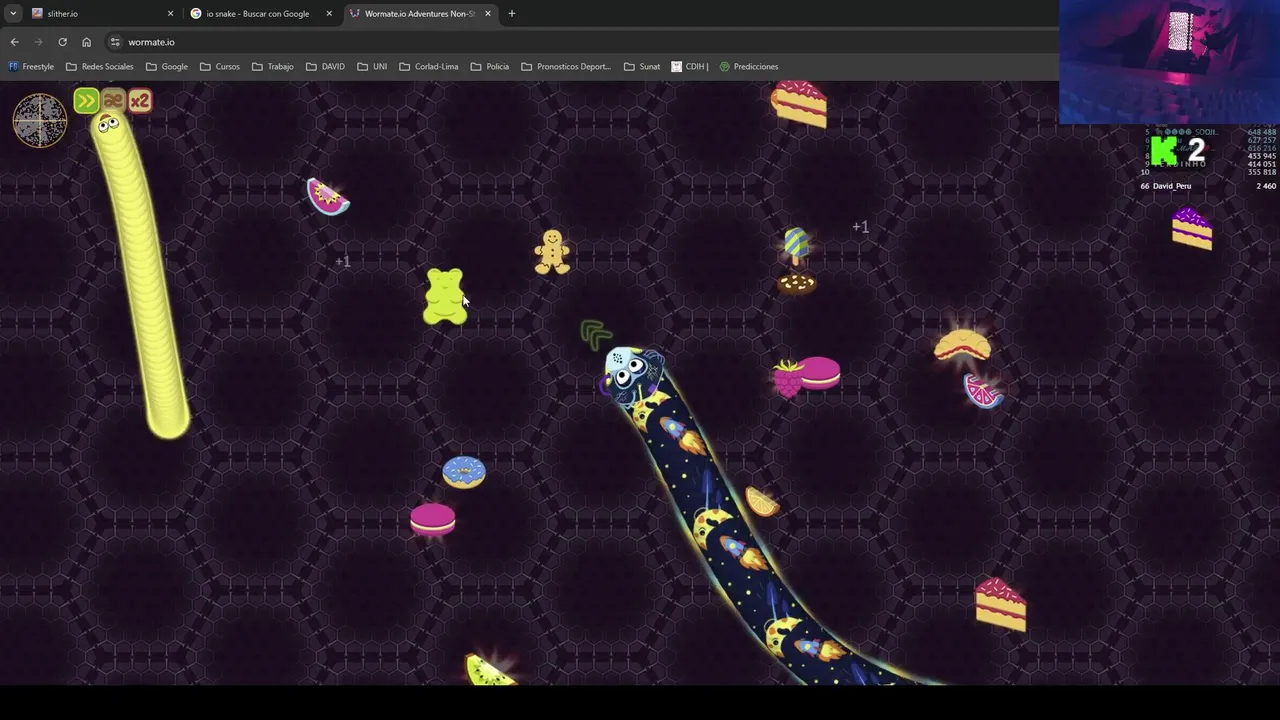Go to the browser home page

(x=86, y=42)
